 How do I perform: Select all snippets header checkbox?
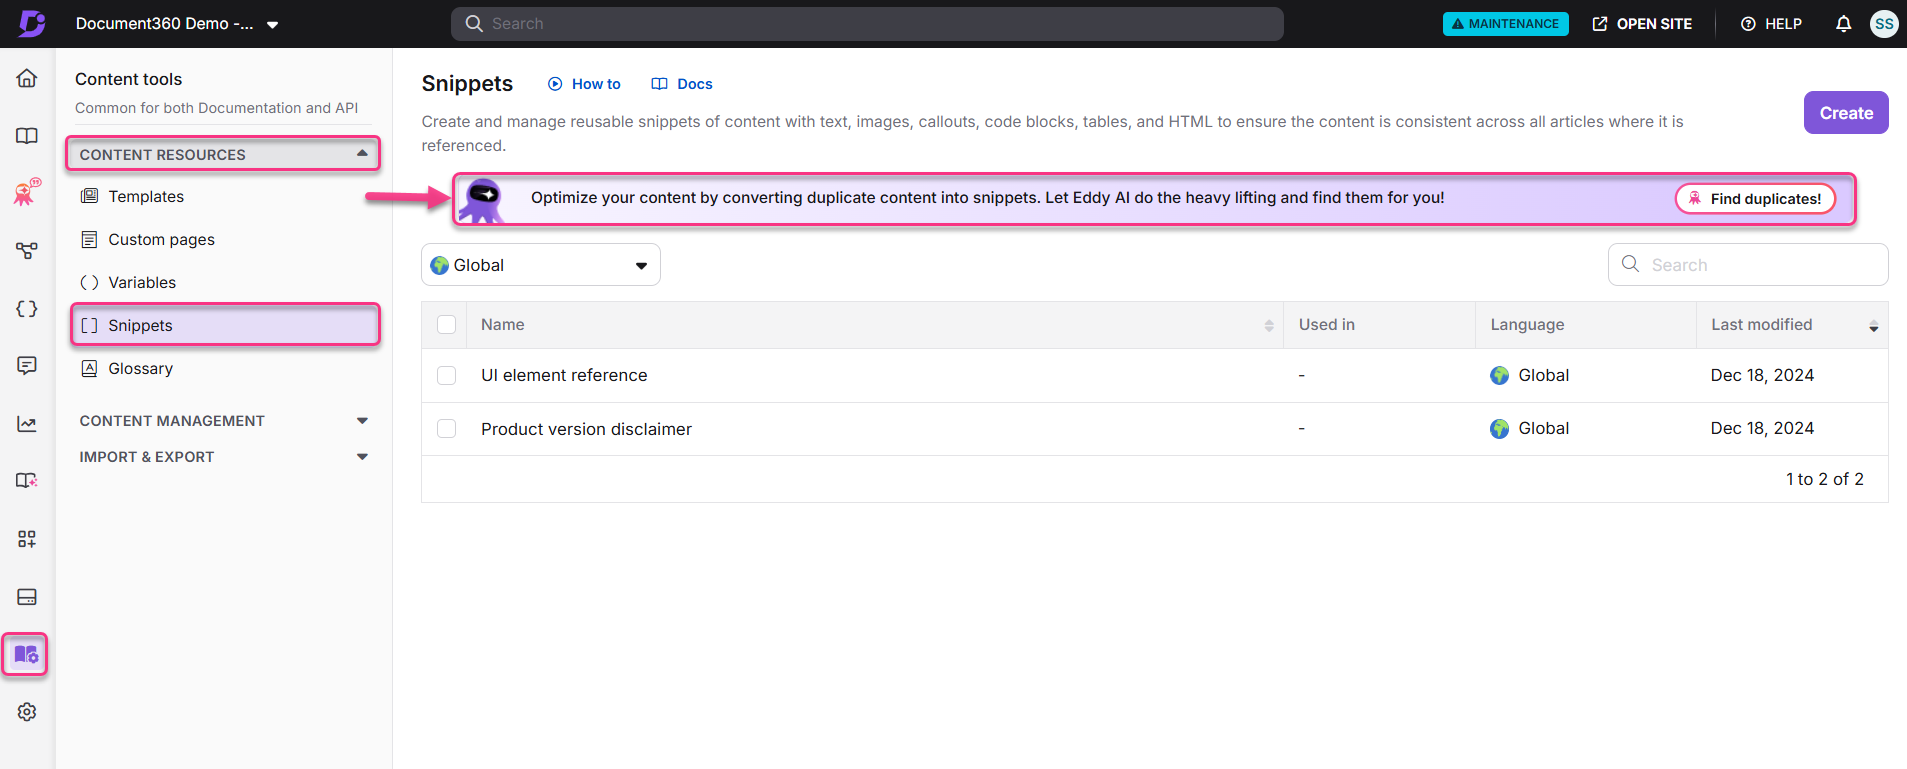pos(446,325)
